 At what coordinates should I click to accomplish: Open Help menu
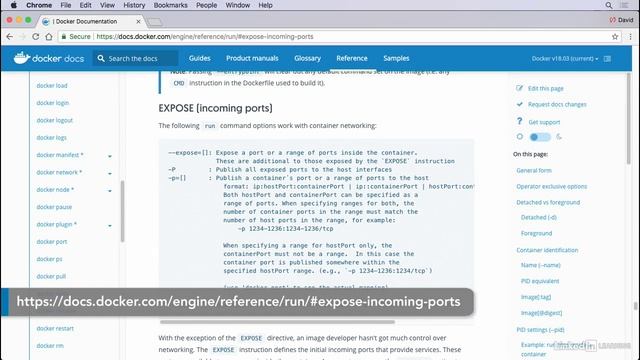[265, 5]
